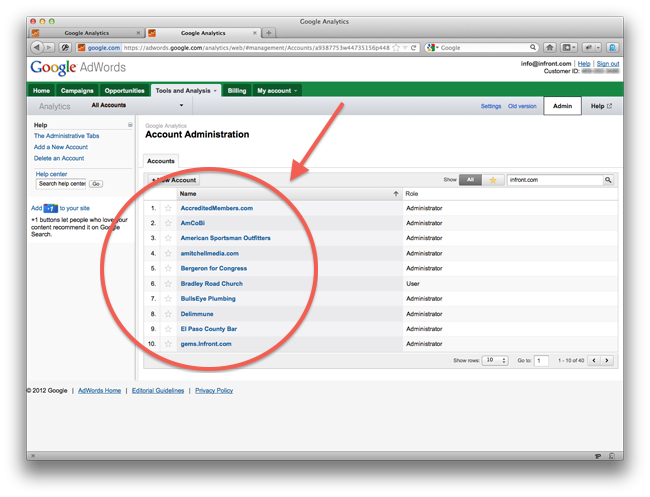The height and width of the screenshot is (497, 650).
Task: Open the Editorial Guidelines footer link
Action: point(158,390)
